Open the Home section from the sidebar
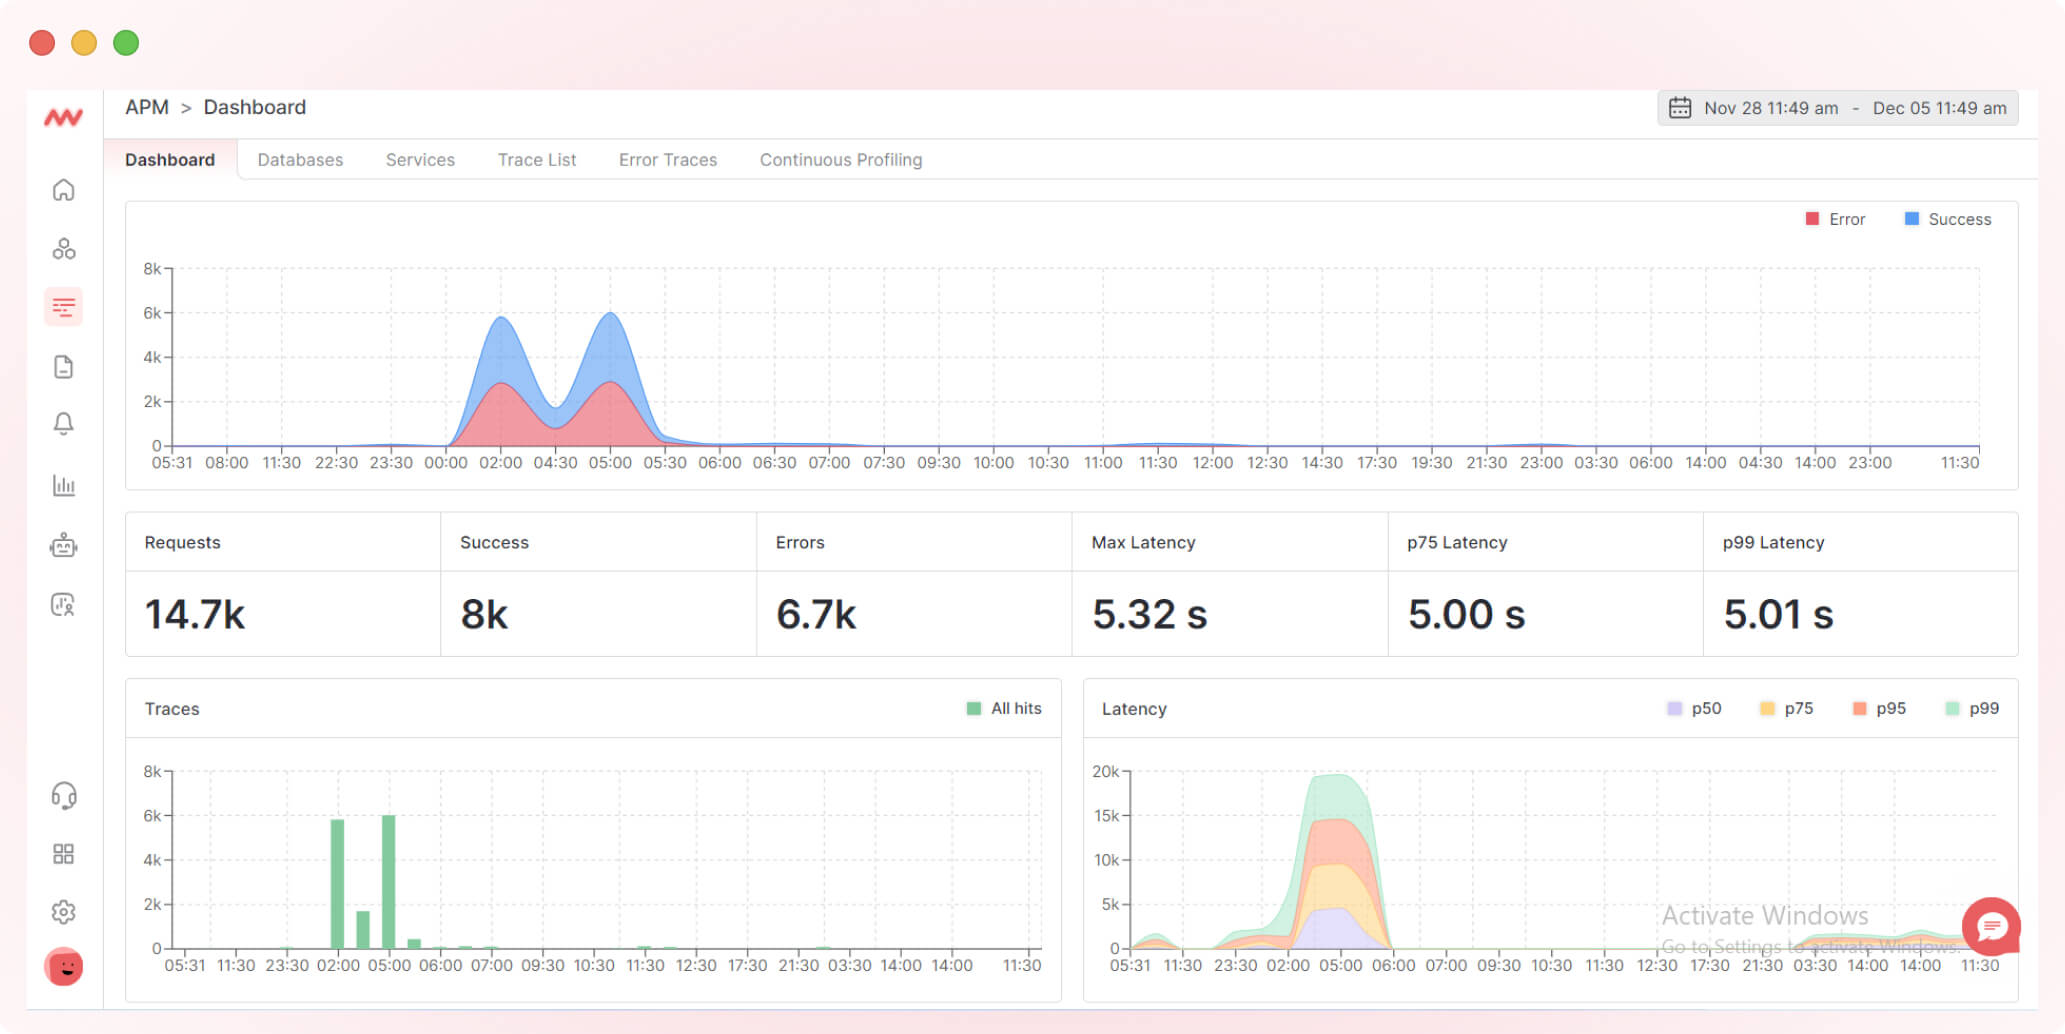Viewport: 2065px width, 1034px height. pyautogui.click(x=63, y=189)
